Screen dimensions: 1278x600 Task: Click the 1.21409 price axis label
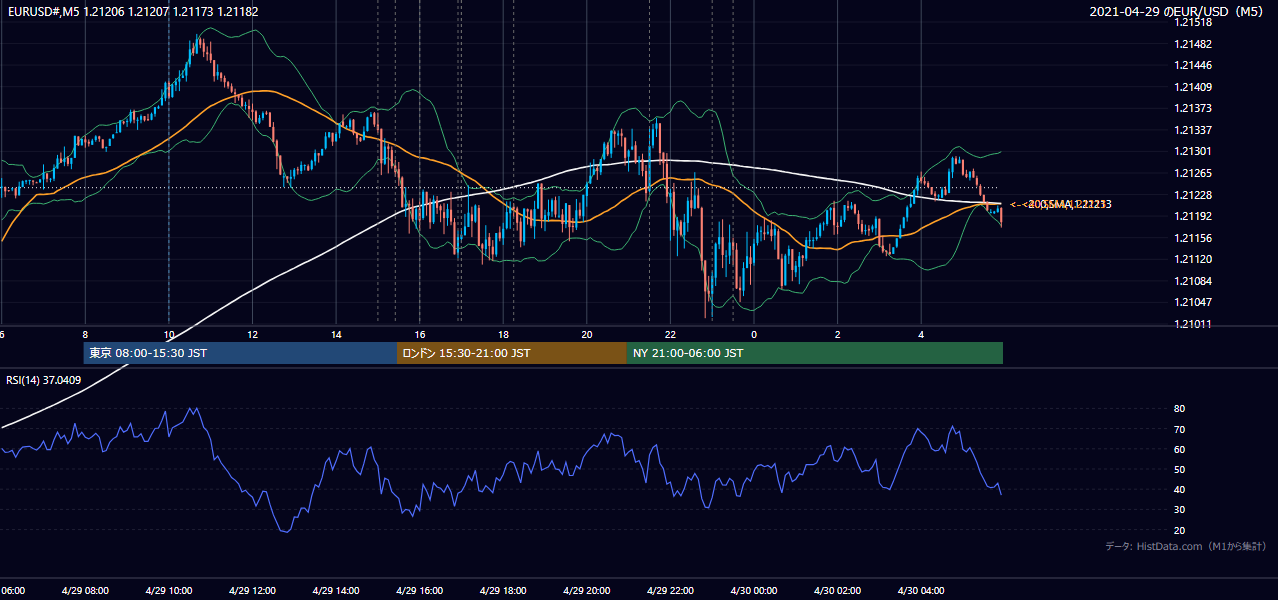tap(1194, 87)
